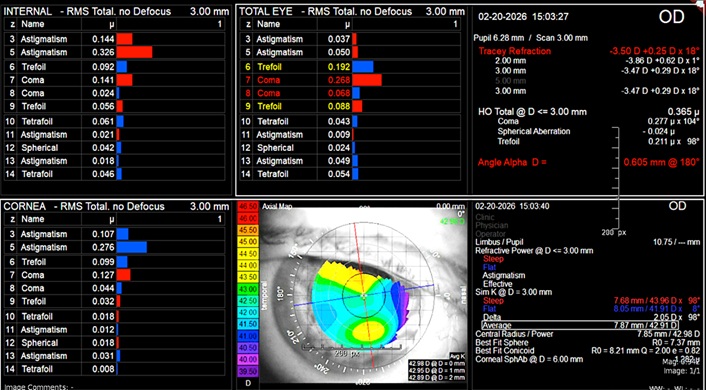This screenshot has height=390, width=706.
Task: Click the Axial Map title label
Action: point(277,206)
